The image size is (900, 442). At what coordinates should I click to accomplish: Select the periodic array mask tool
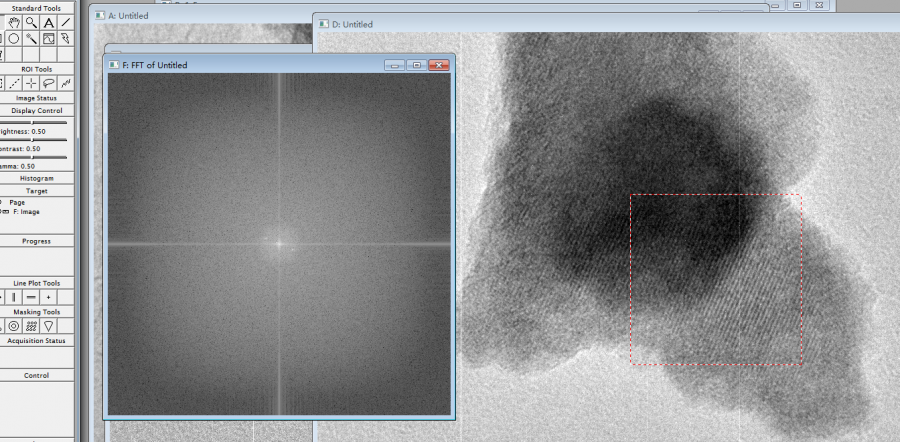(32, 325)
